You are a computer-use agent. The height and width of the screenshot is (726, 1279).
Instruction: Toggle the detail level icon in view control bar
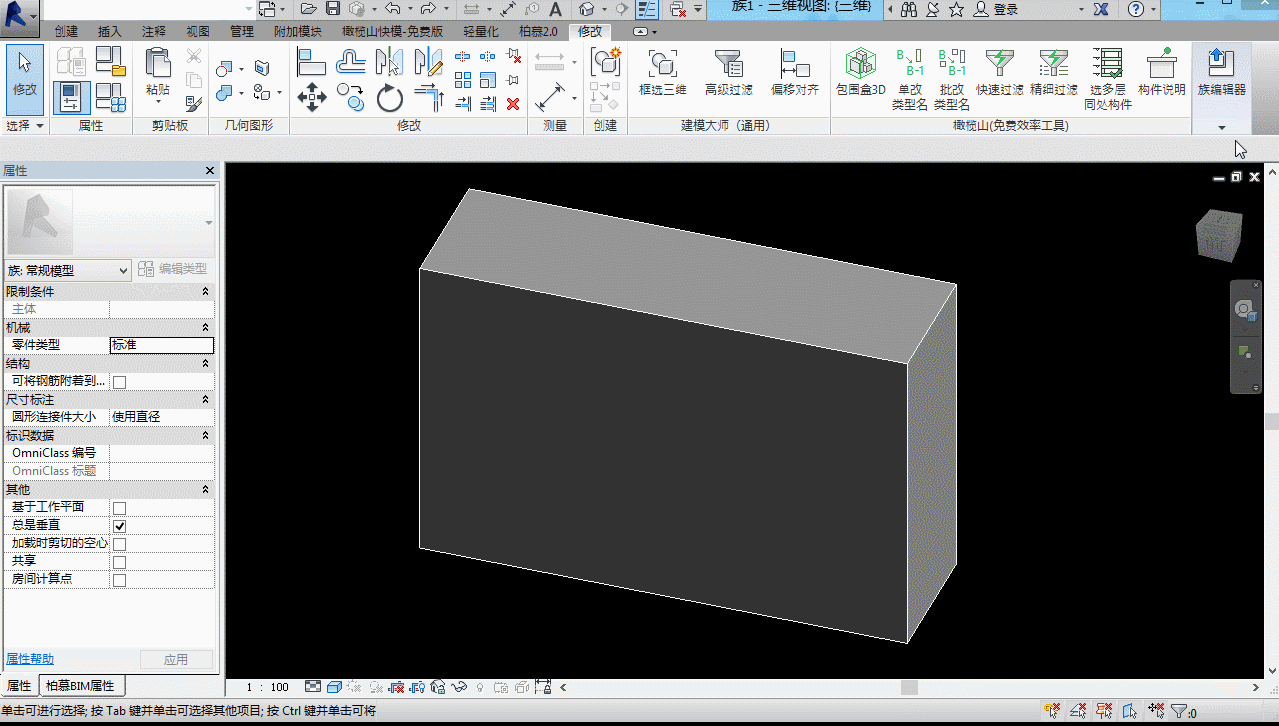coord(313,687)
